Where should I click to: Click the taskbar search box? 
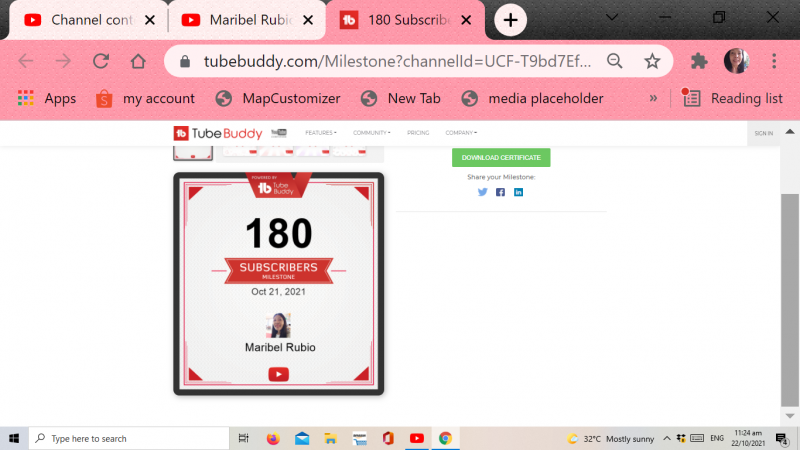tap(129, 438)
